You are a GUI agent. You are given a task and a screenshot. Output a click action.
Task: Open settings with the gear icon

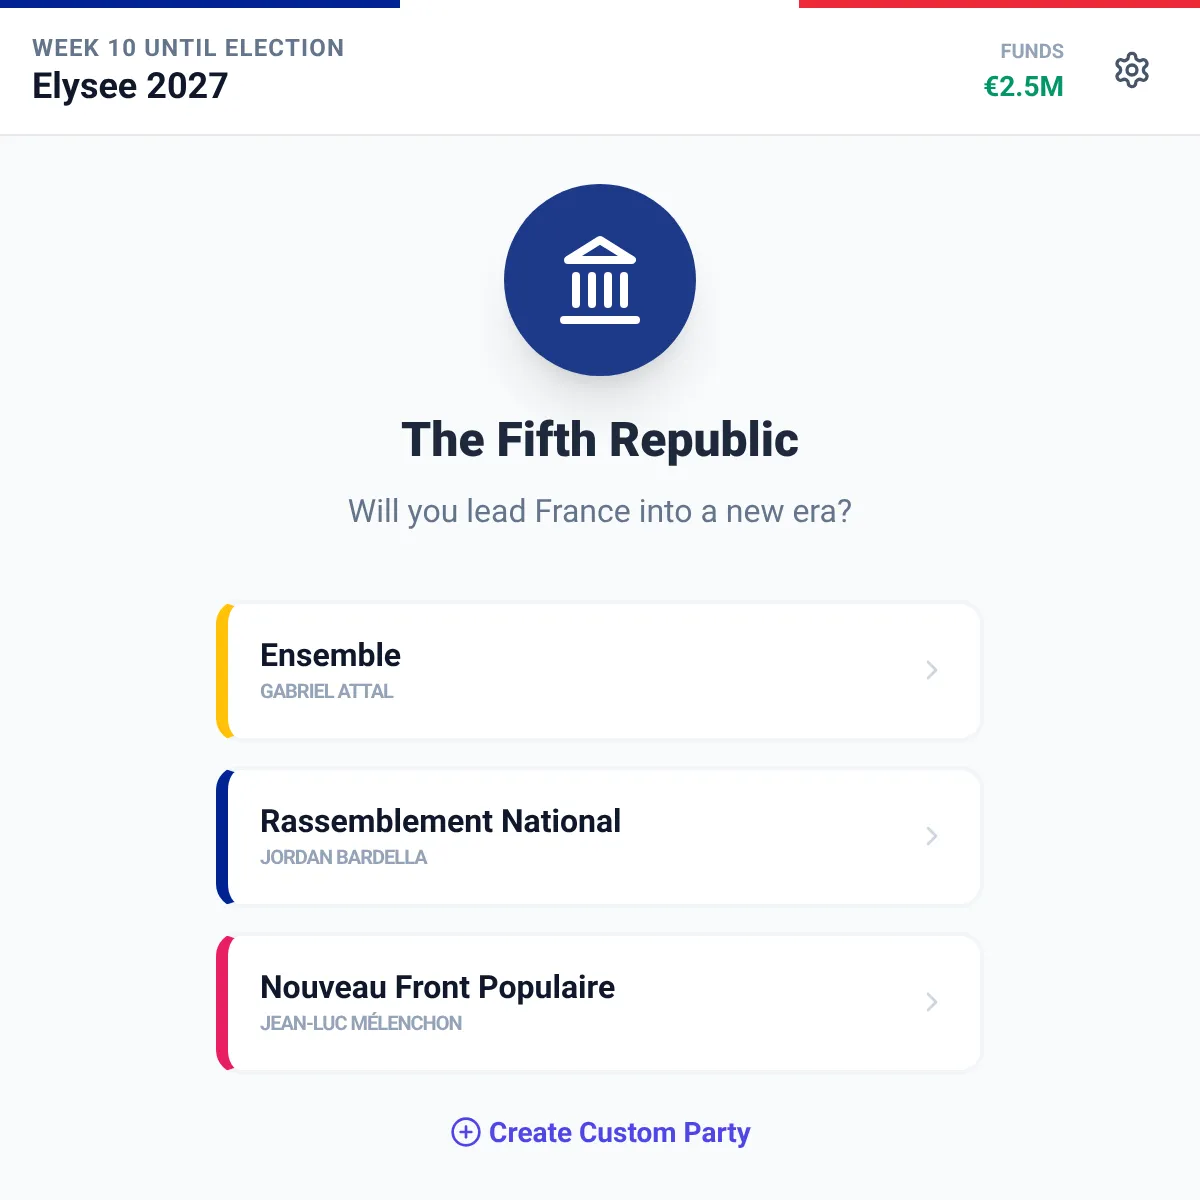pos(1132,70)
